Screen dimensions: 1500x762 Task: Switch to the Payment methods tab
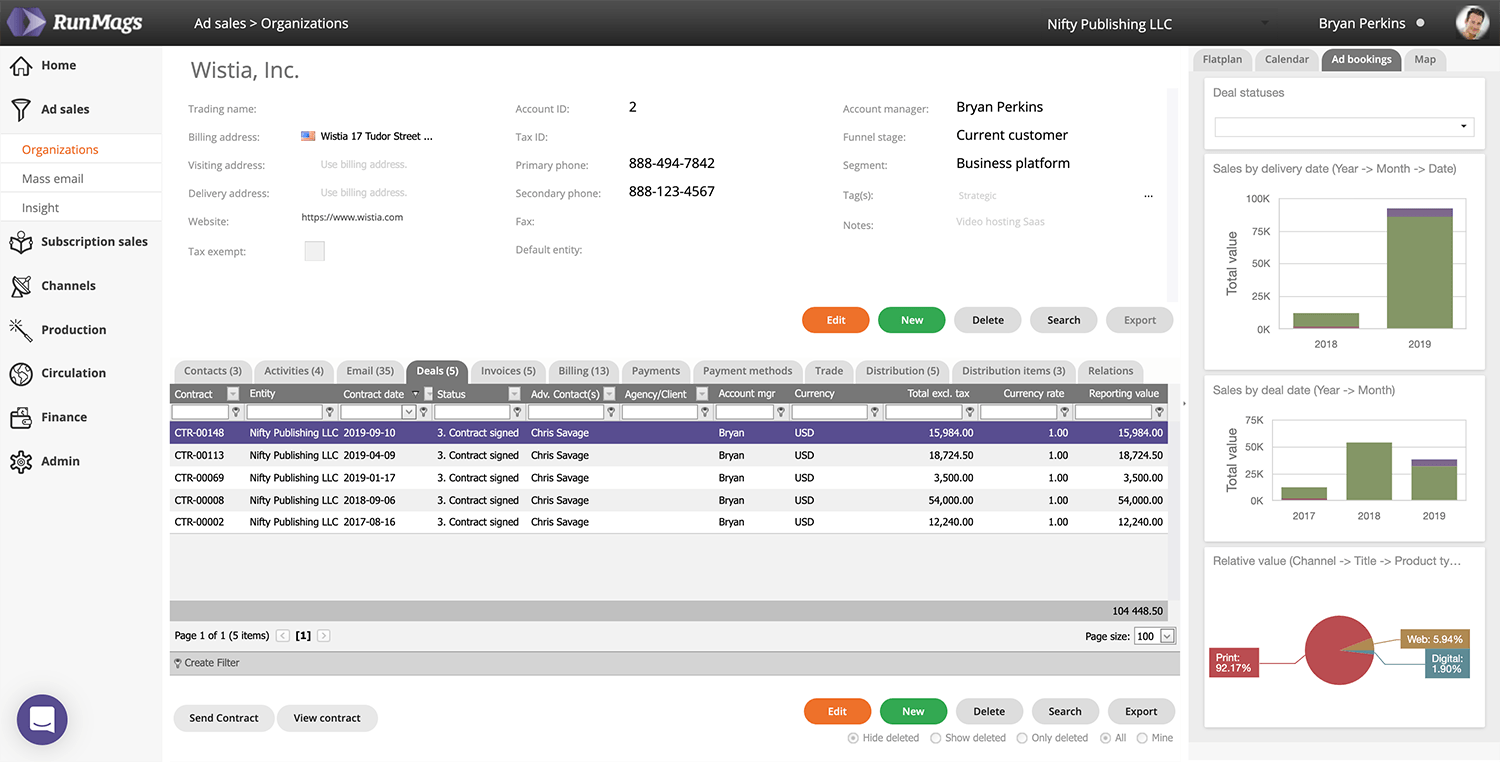pos(748,371)
